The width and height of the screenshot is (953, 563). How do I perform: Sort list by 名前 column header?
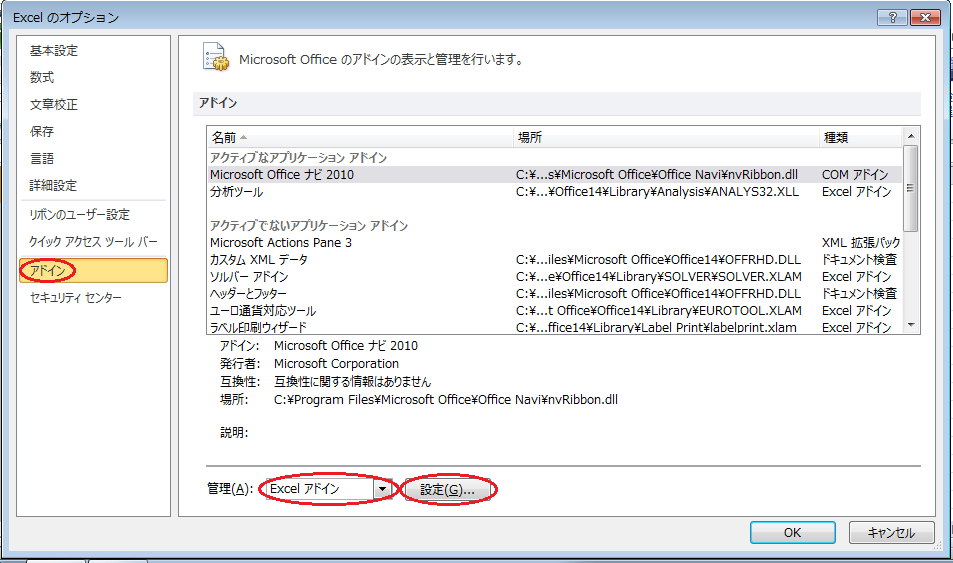[x=360, y=137]
